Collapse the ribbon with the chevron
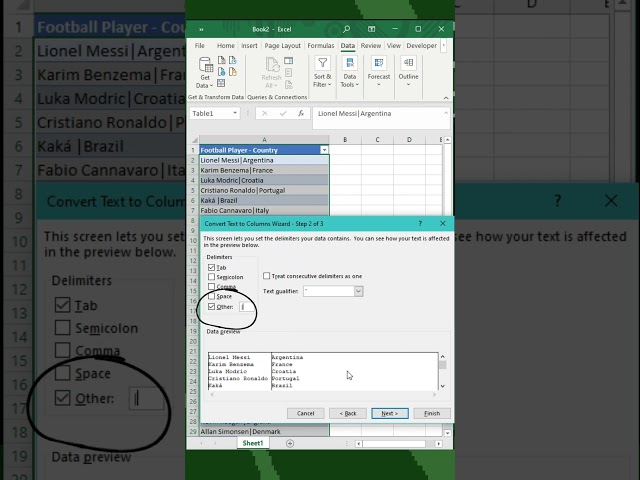The height and width of the screenshot is (480, 640). pyautogui.click(x=446, y=98)
